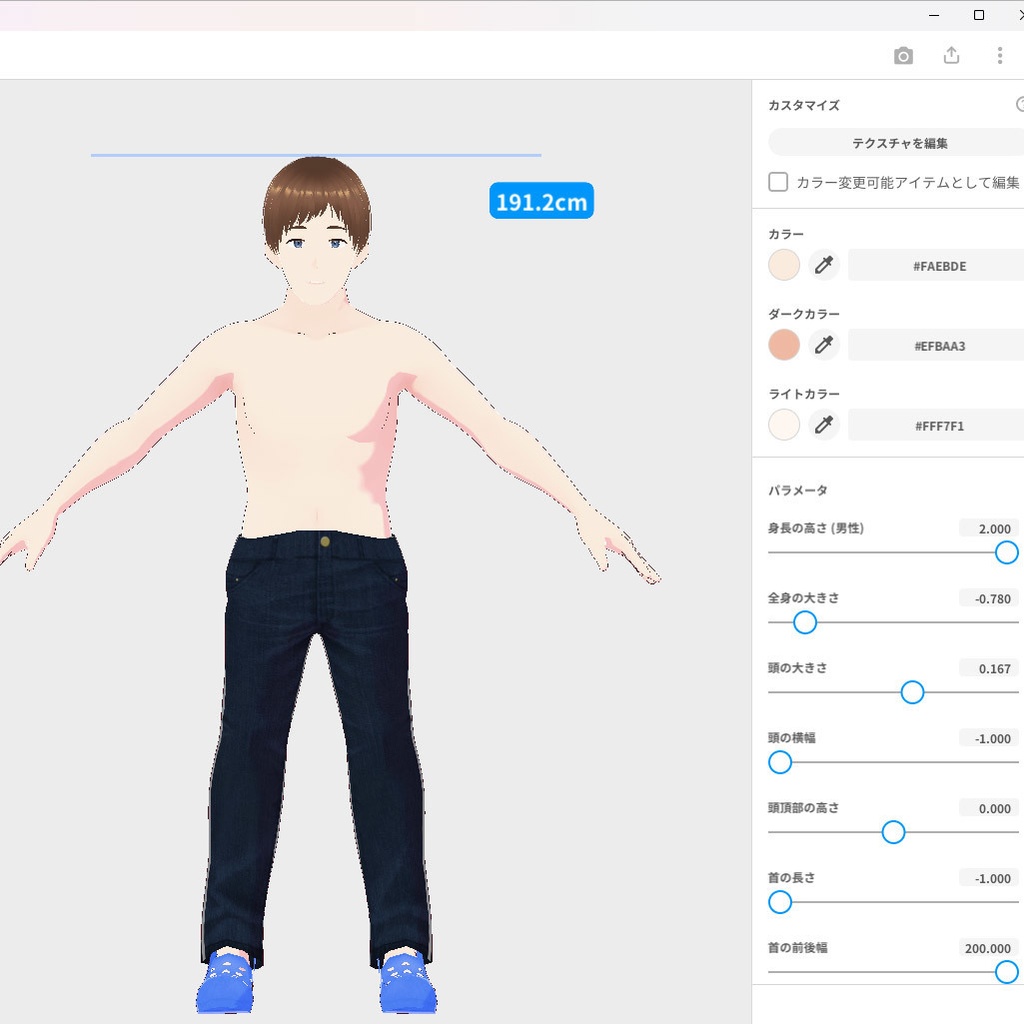1024x1024 pixels.
Task: Minimize the application window
Action: [x=934, y=15]
